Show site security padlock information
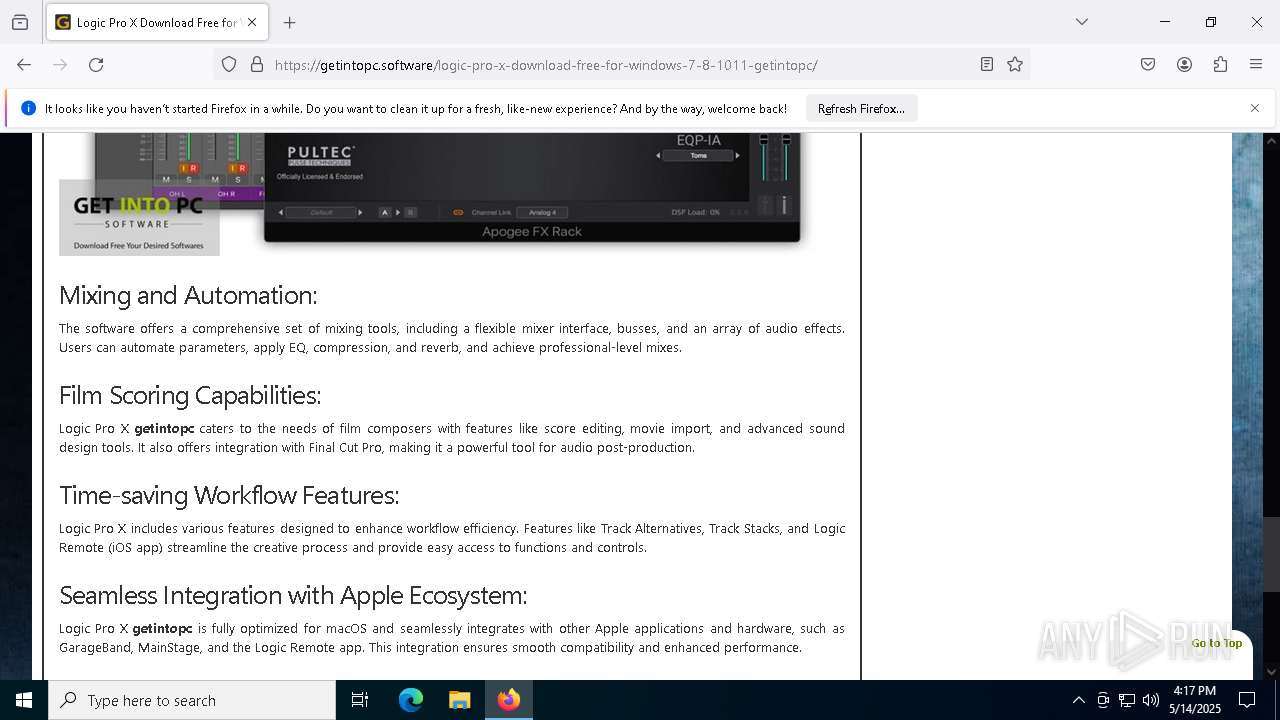Image resolution: width=1280 pixels, height=720 pixels. click(x=257, y=64)
